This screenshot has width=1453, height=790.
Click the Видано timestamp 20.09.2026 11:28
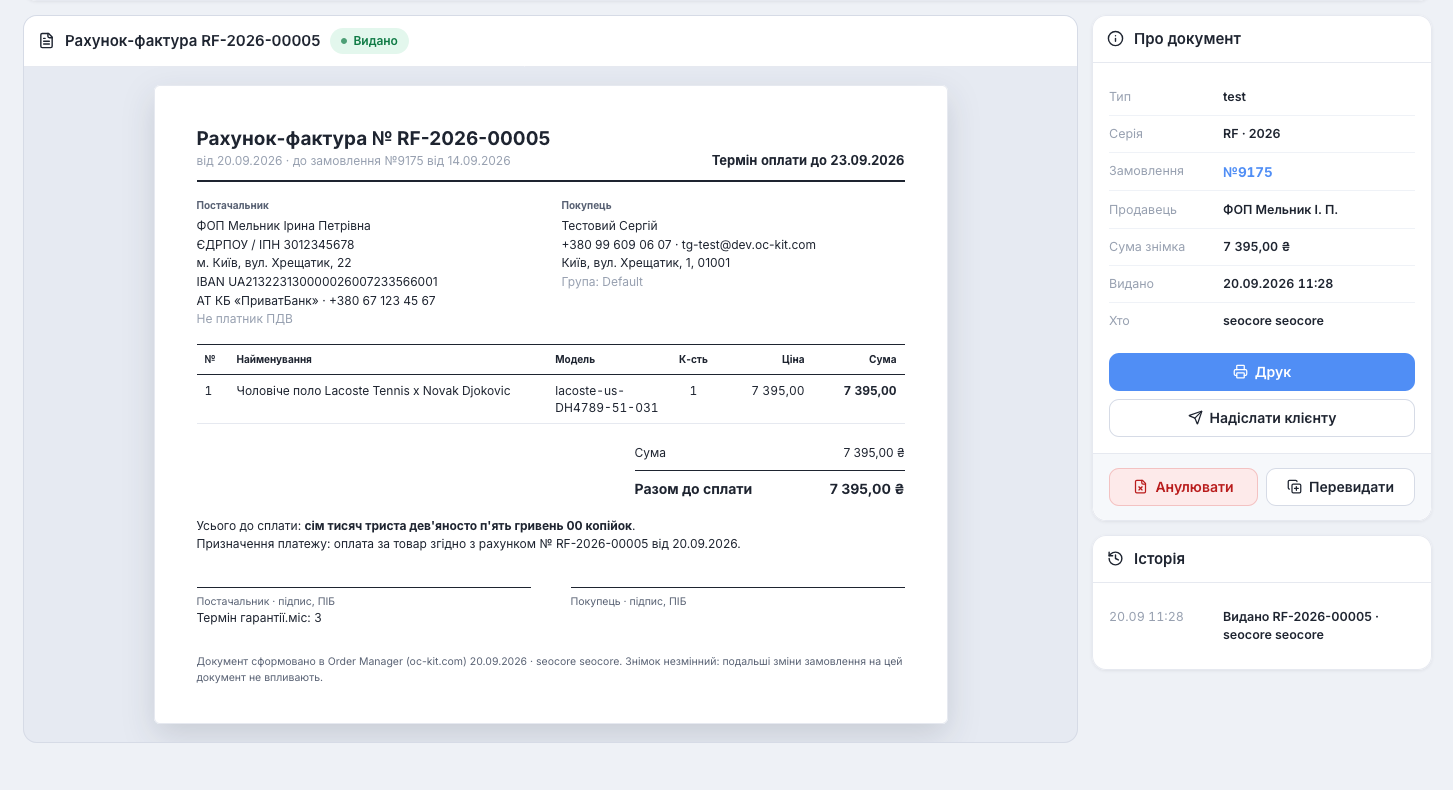1278,284
